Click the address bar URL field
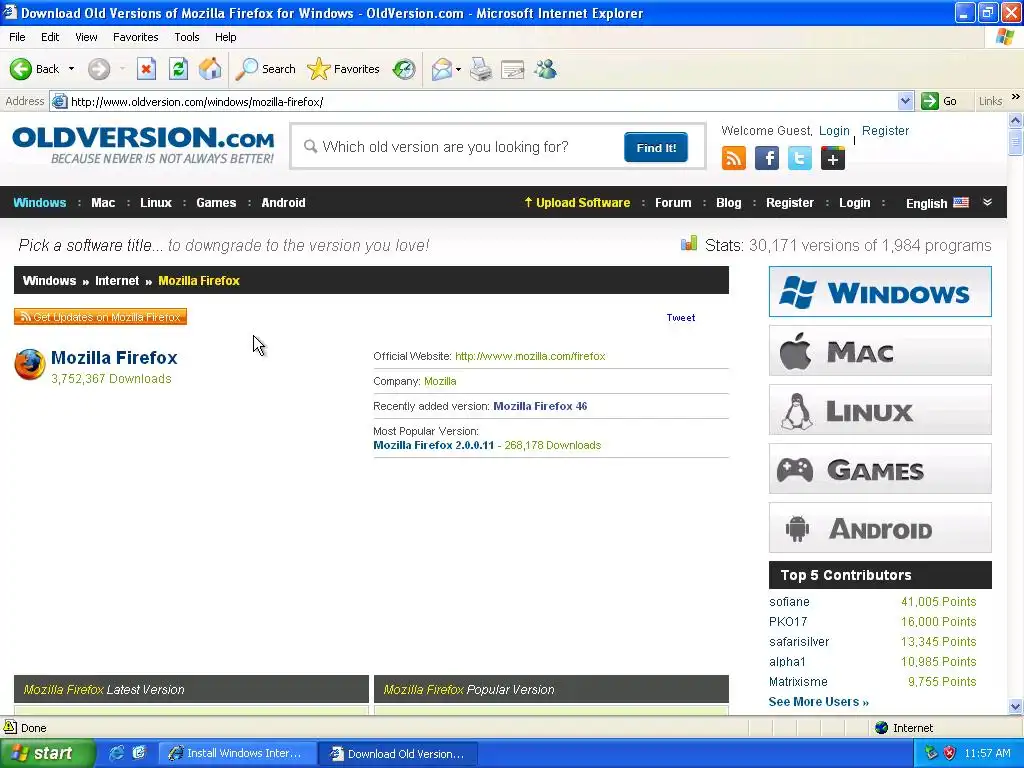The width and height of the screenshot is (1024, 768). [483, 101]
